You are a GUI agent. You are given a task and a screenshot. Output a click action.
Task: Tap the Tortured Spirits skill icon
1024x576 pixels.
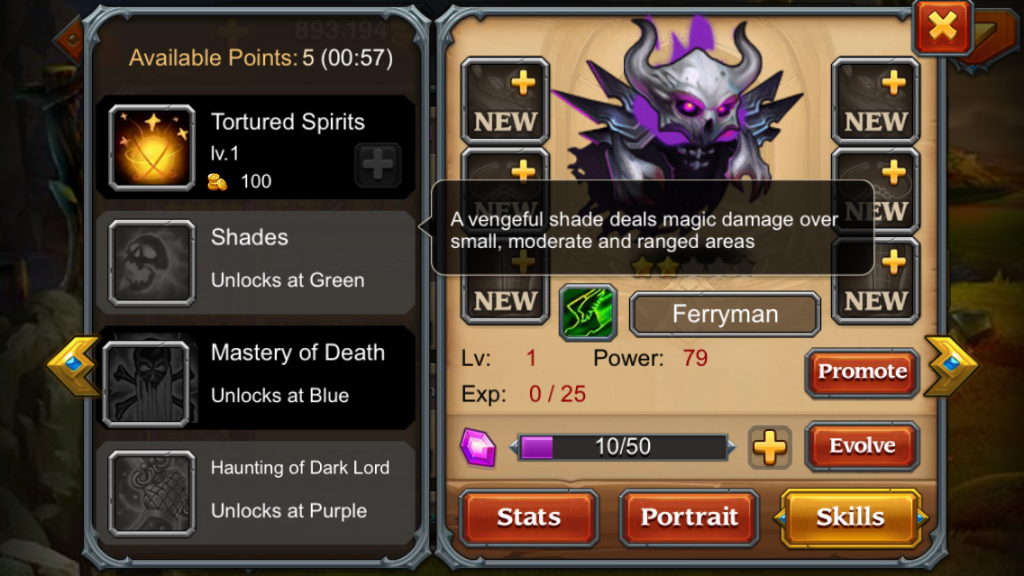tap(152, 148)
